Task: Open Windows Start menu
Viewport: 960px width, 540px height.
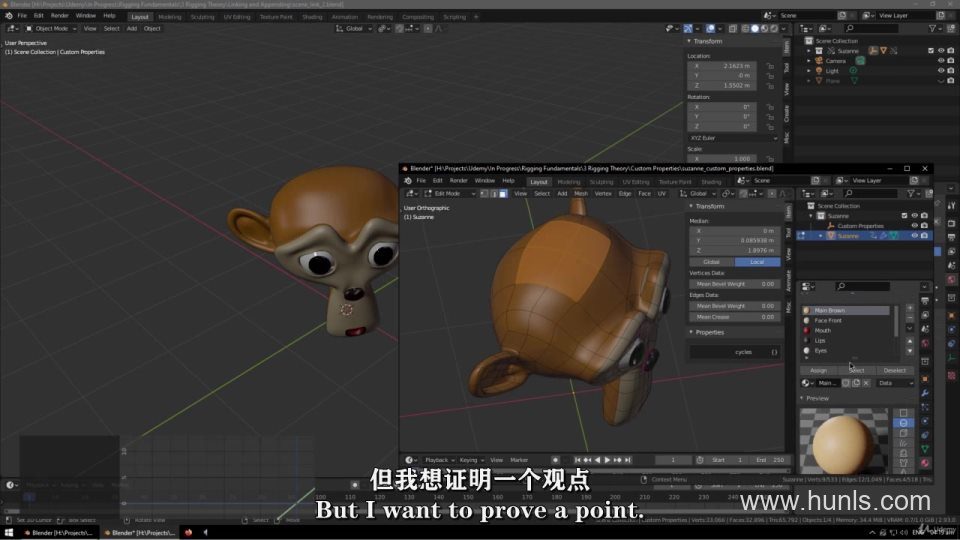Action: (9, 533)
